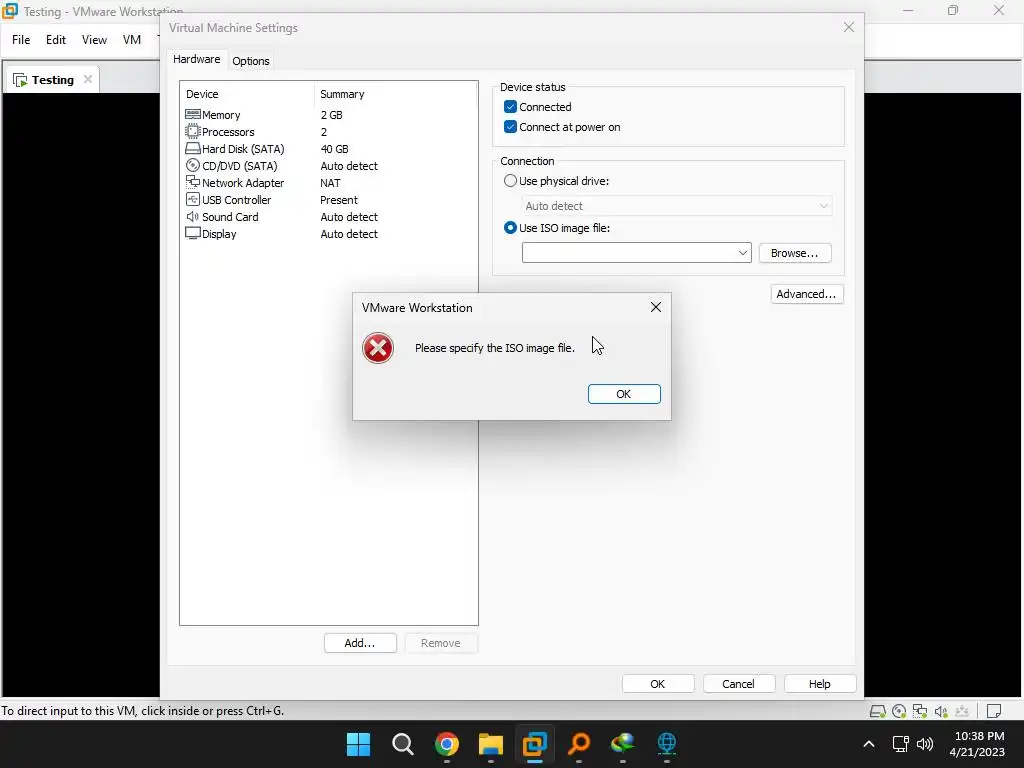1024x768 pixels.
Task: Click the network tray icon
Action: coord(901,744)
